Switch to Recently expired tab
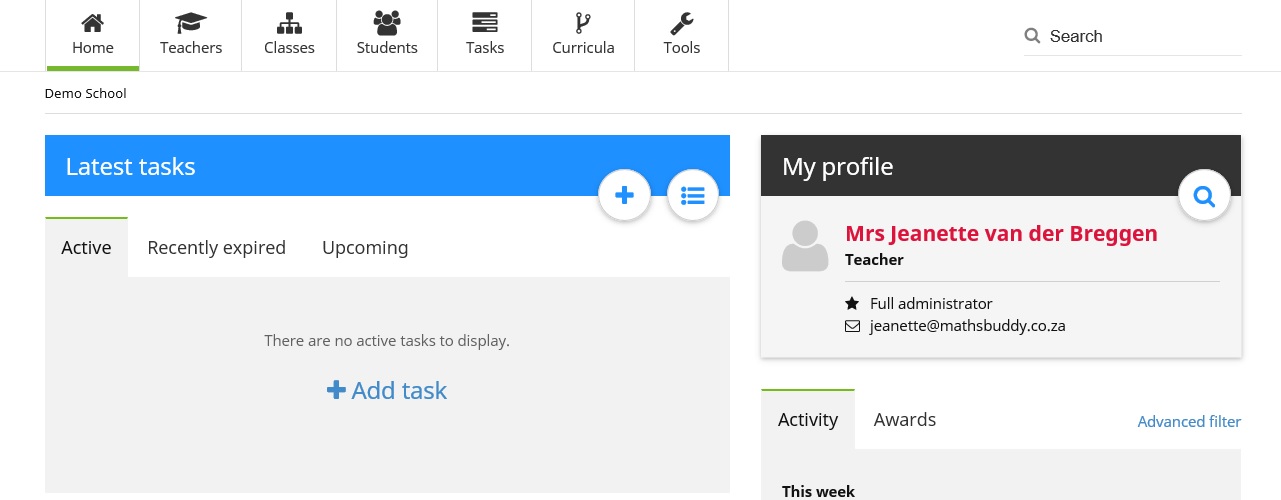Image resolution: width=1281 pixels, height=500 pixels. pyautogui.click(x=217, y=247)
